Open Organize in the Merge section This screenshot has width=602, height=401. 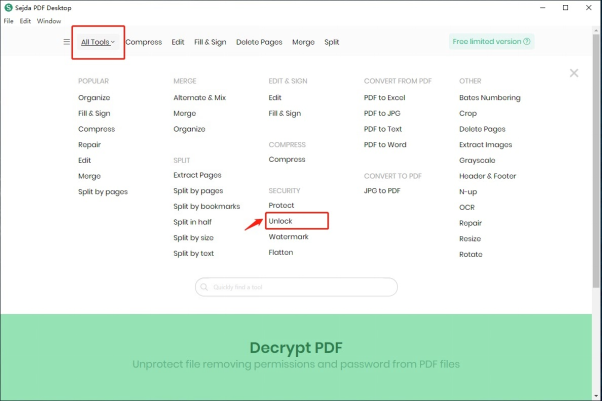coord(189,129)
